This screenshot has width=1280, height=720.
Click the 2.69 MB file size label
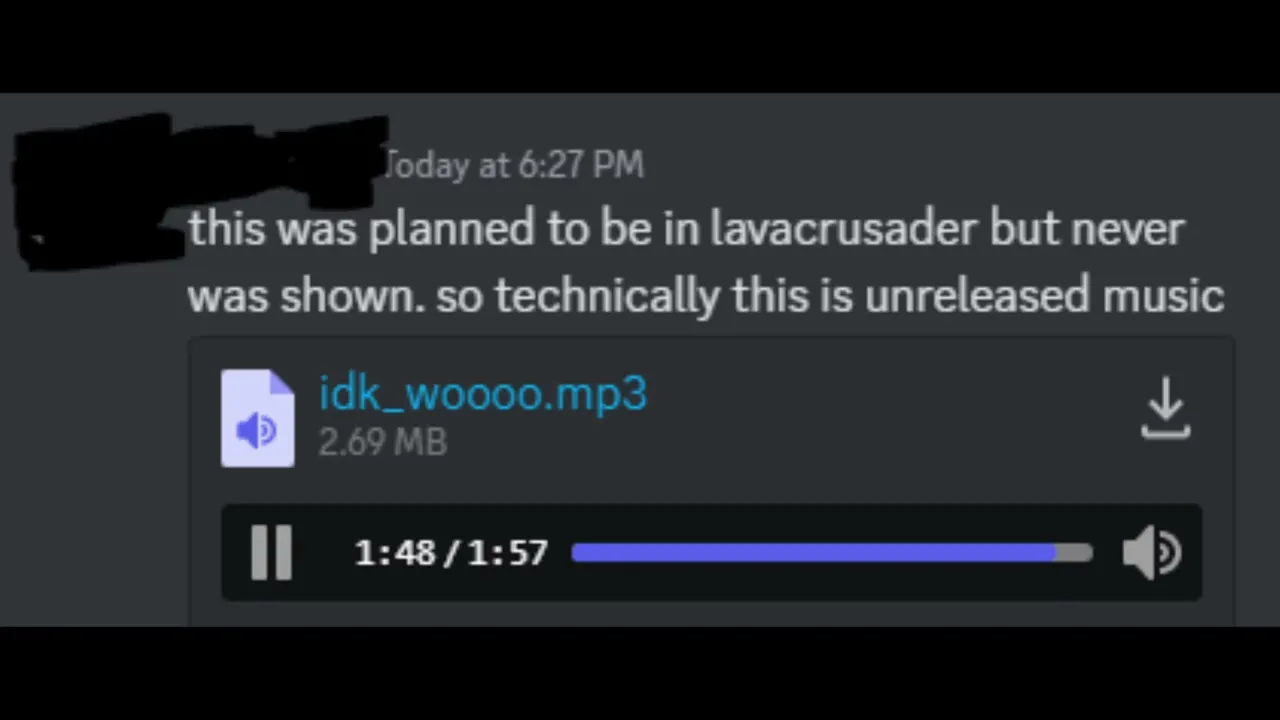[382, 442]
